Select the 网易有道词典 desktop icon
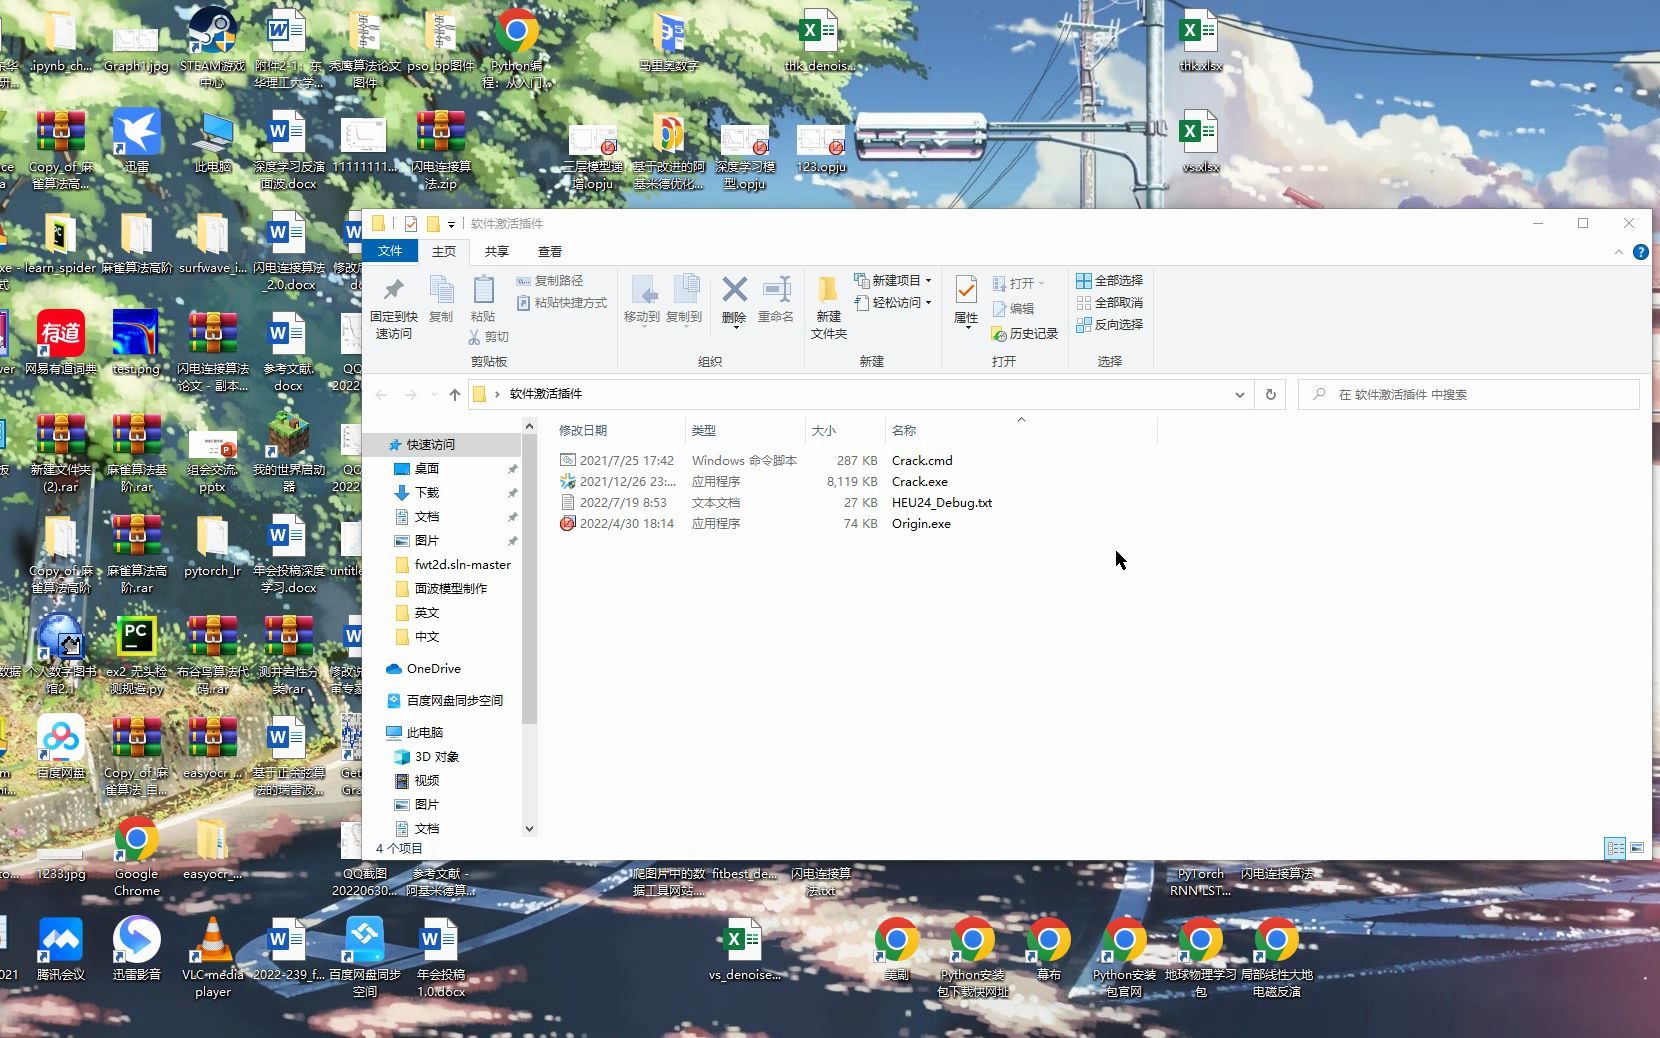Viewport: 1660px width, 1038px height. [x=60, y=342]
